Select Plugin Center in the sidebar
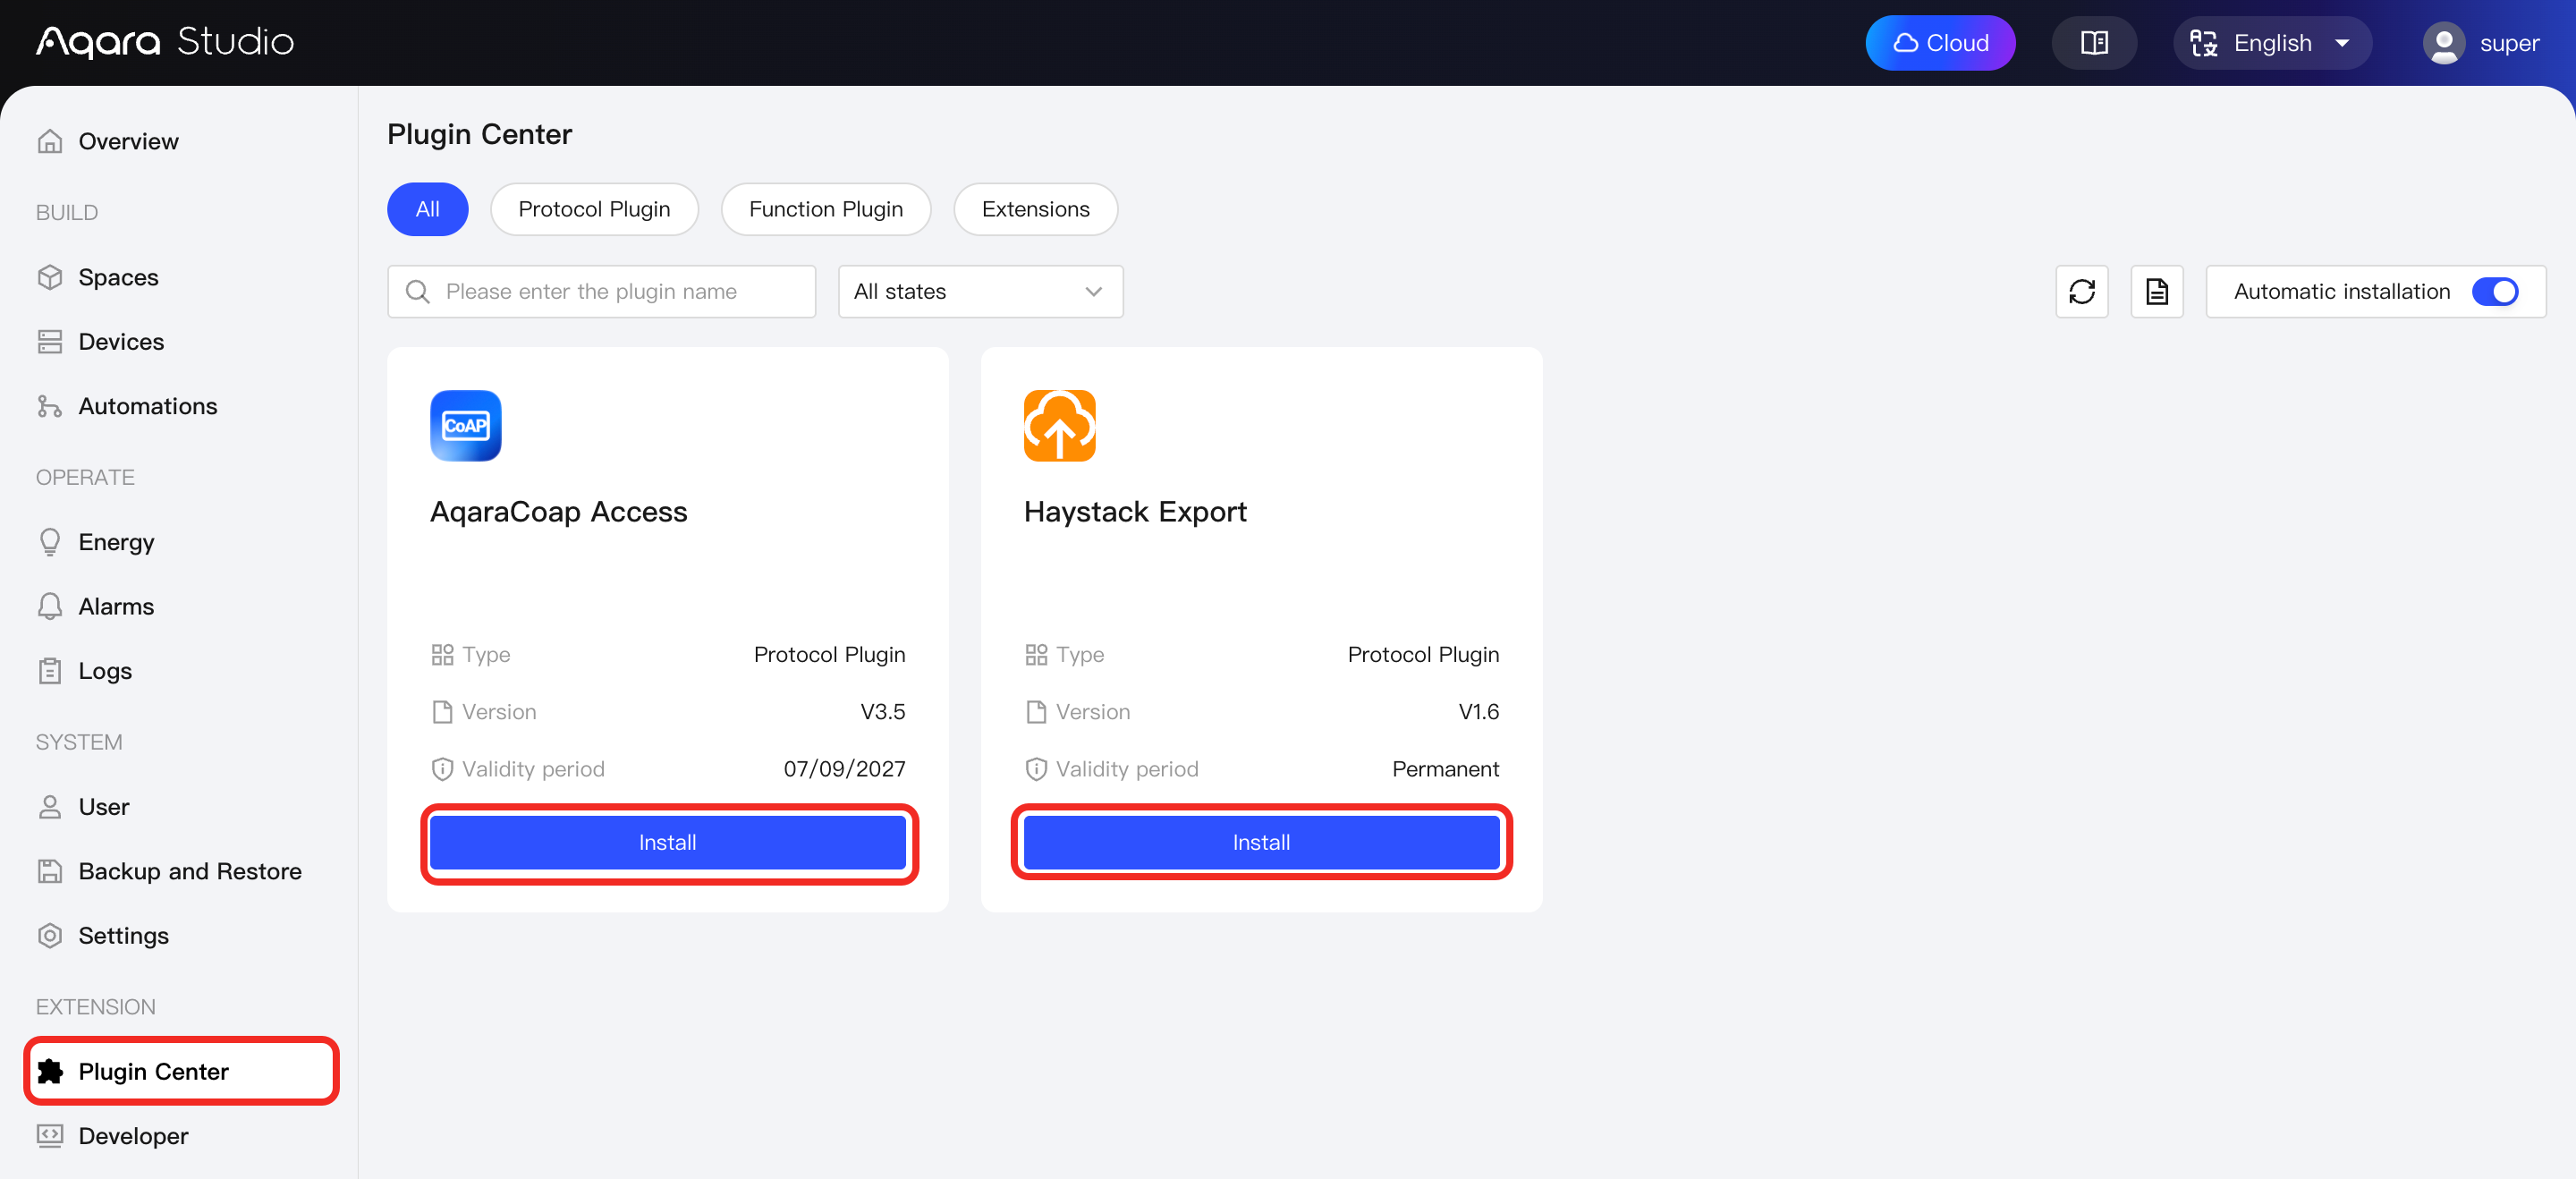The image size is (2576, 1179). click(181, 1071)
